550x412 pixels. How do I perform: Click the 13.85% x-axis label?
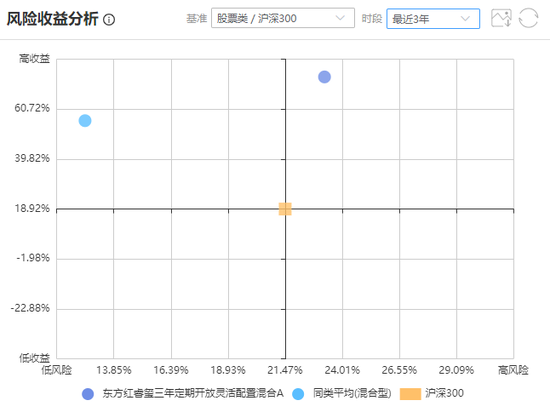point(114,370)
